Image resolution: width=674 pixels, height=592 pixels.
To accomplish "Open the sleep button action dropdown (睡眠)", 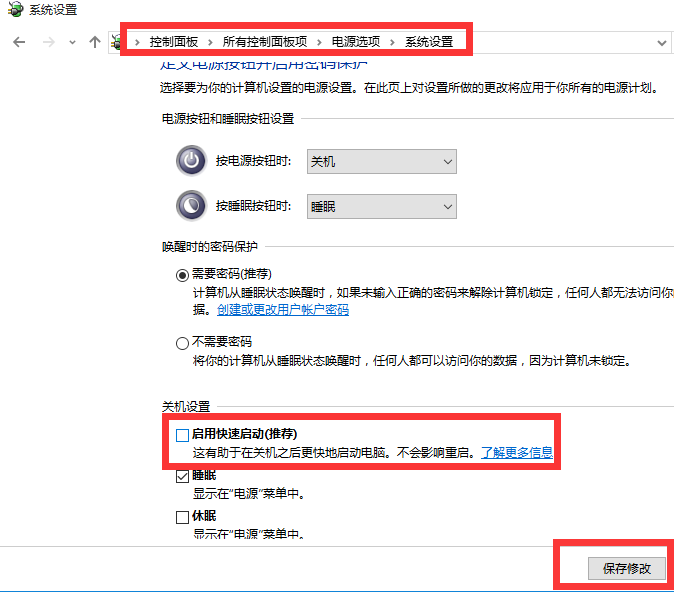I will pos(381,206).
